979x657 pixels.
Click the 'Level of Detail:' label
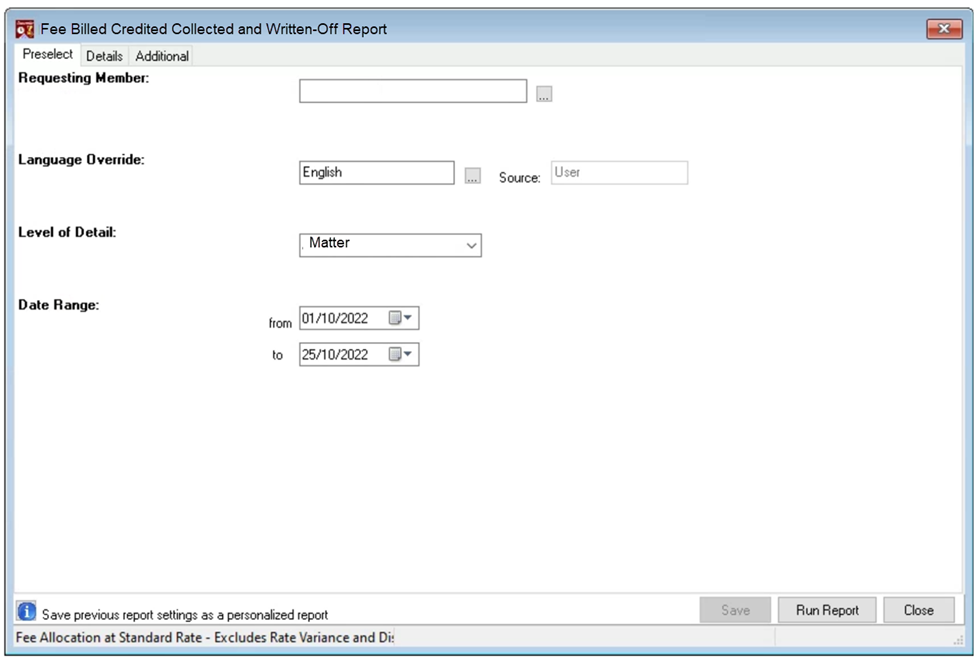point(67,232)
